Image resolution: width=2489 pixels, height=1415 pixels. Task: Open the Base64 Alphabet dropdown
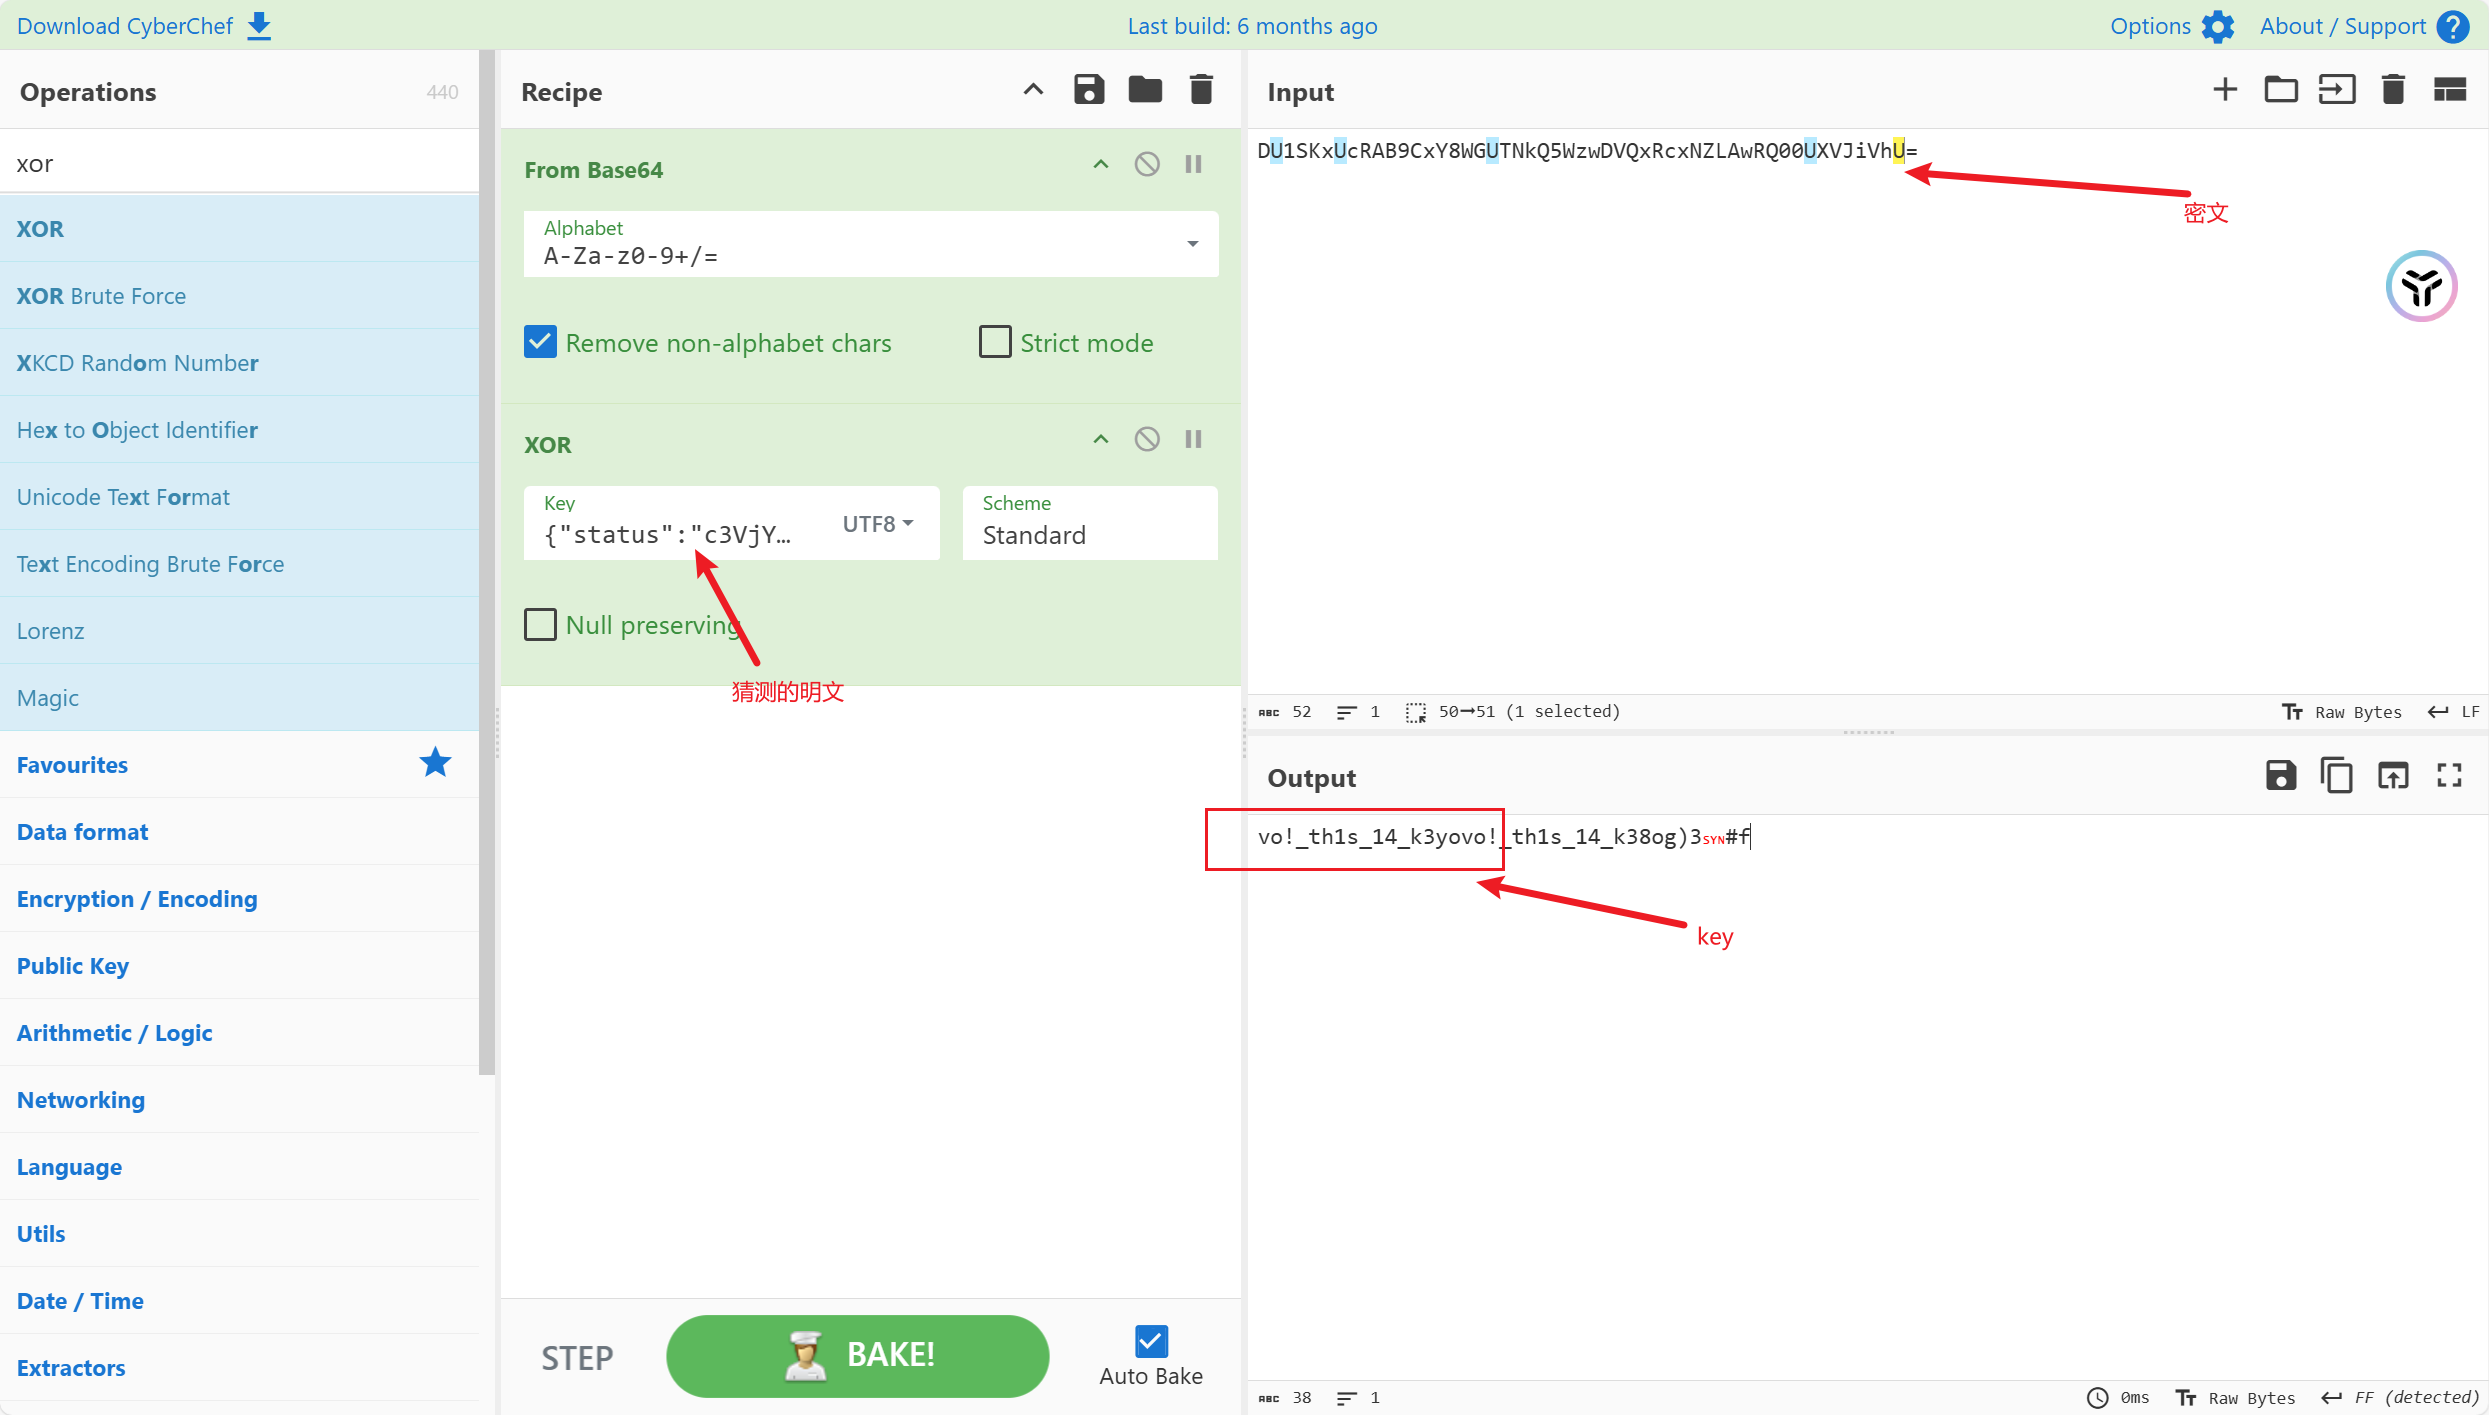click(x=1192, y=244)
